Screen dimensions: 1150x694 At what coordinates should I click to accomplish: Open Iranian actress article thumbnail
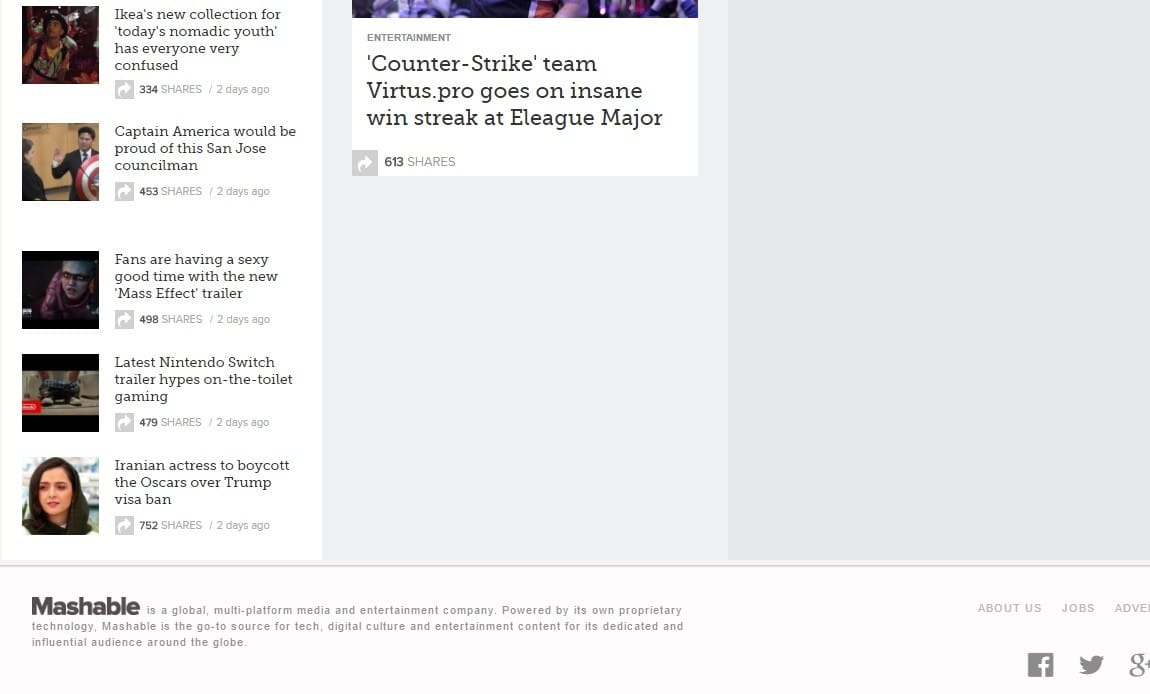[x=60, y=496]
